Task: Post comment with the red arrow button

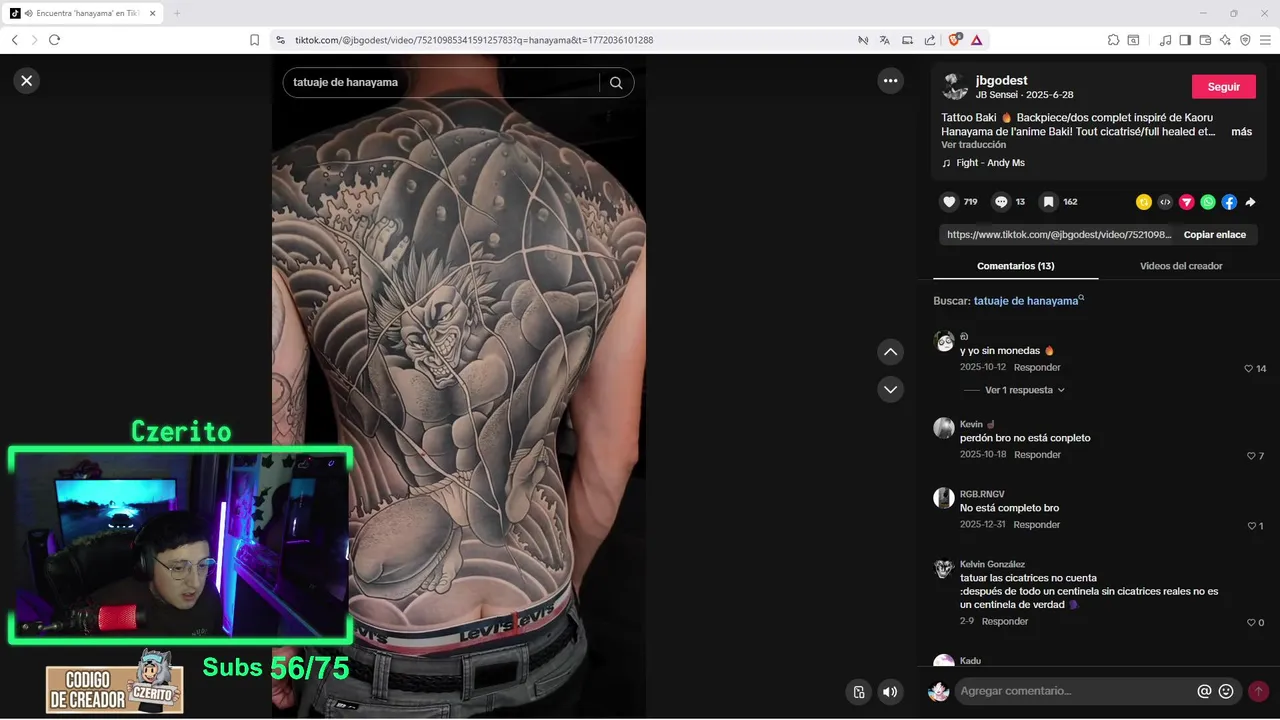Action: point(1258,691)
